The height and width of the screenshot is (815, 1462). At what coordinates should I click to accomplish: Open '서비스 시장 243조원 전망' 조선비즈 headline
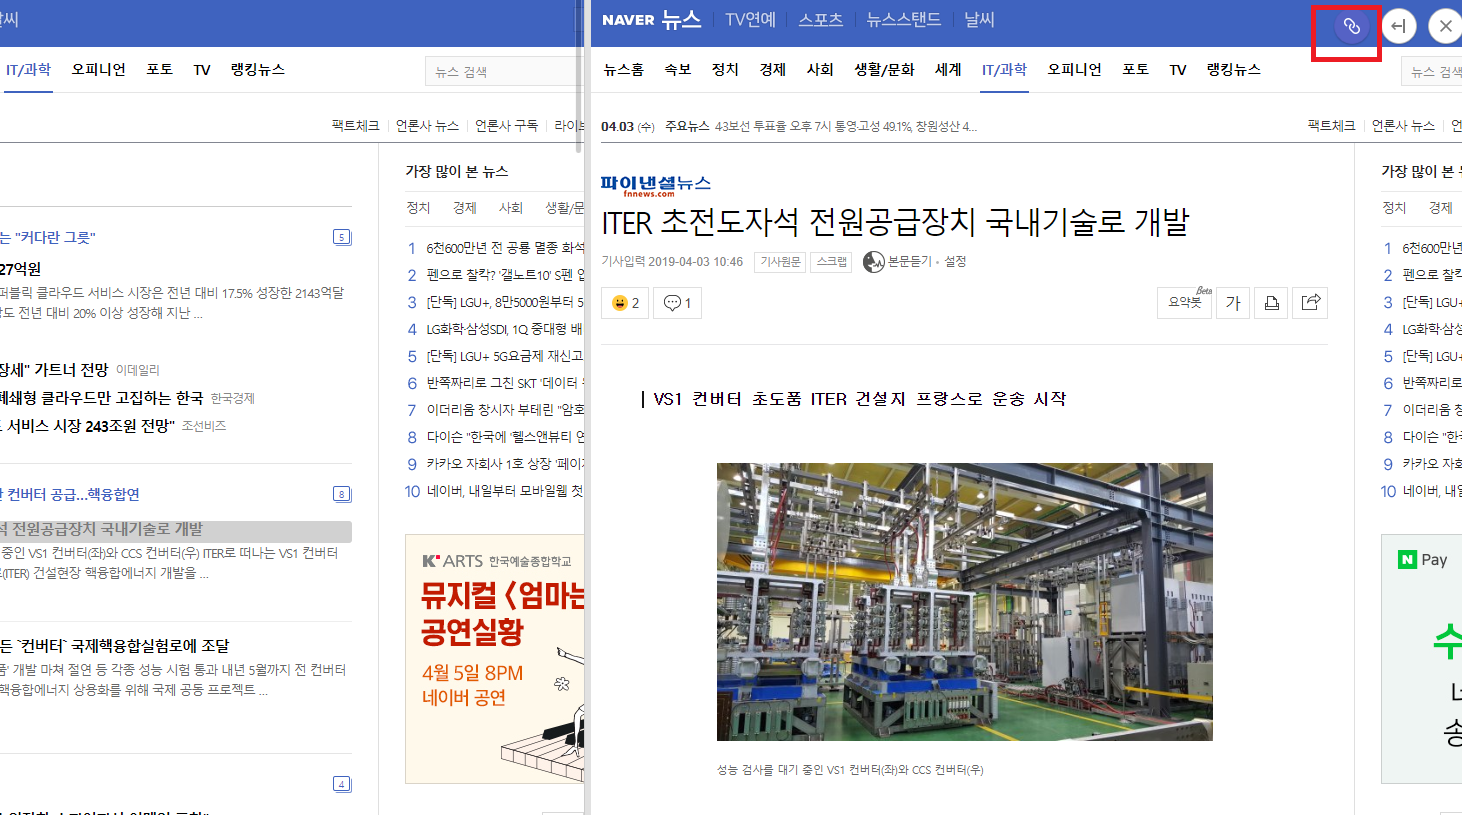pyautogui.click(x=88, y=425)
